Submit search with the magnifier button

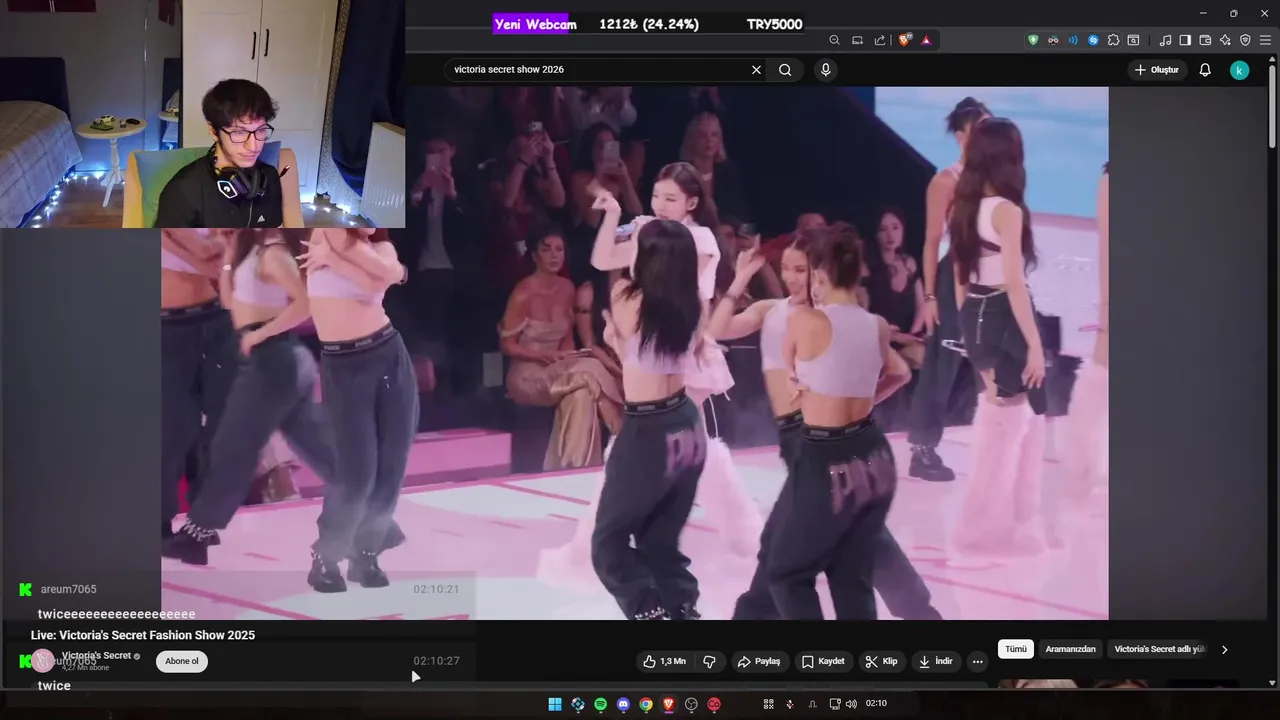[785, 70]
